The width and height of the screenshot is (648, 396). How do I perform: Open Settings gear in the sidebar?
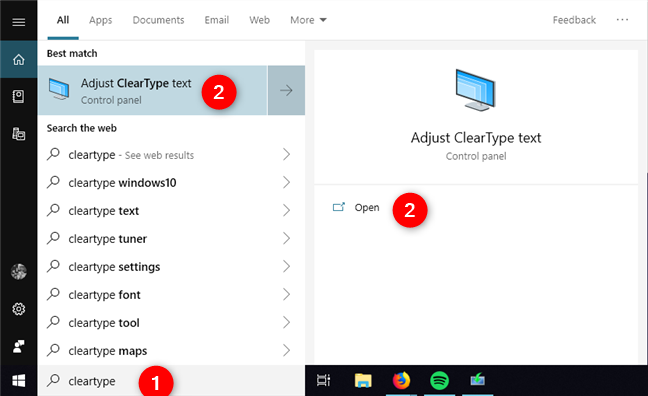19,309
